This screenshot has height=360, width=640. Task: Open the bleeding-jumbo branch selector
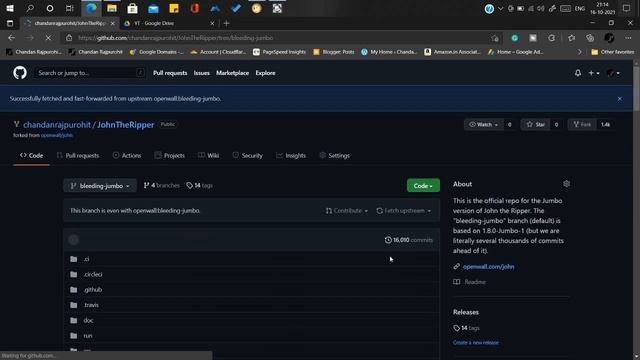click(100, 186)
